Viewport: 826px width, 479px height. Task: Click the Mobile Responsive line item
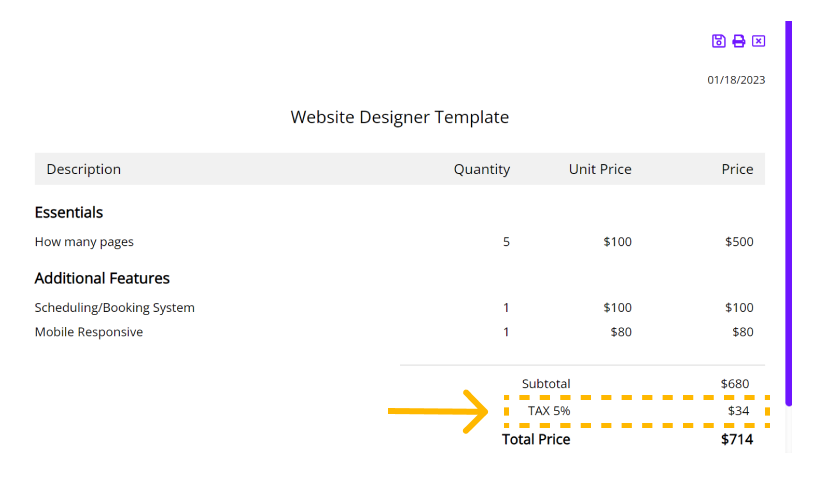pos(89,332)
